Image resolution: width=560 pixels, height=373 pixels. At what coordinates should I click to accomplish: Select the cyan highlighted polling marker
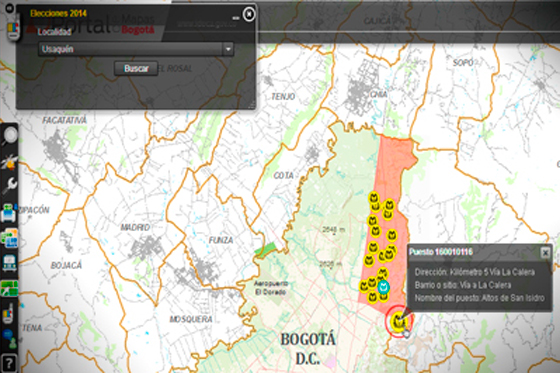pos(384,287)
